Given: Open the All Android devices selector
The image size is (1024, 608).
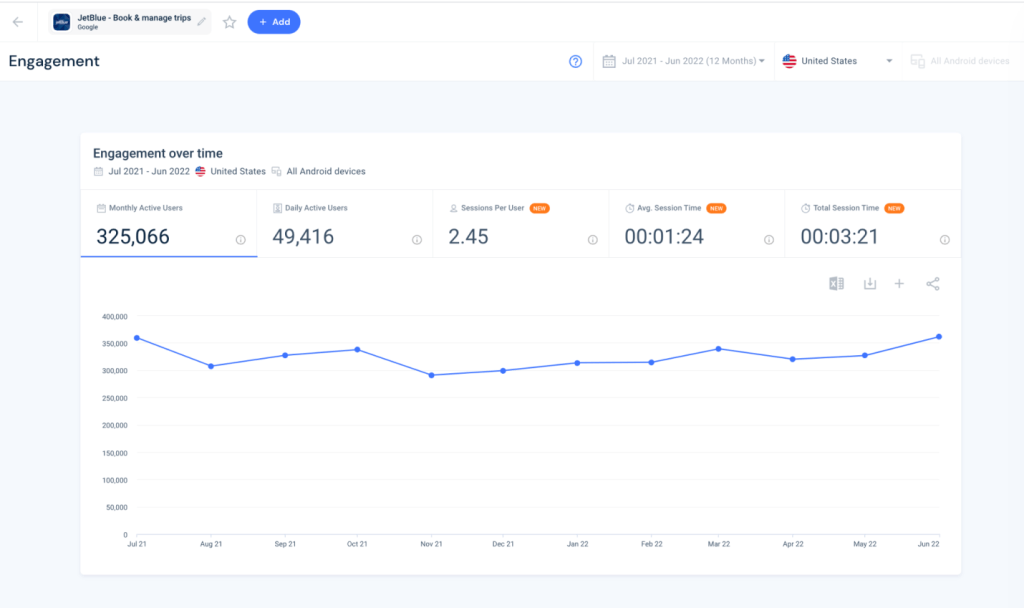Looking at the screenshot, I should click(x=960, y=61).
